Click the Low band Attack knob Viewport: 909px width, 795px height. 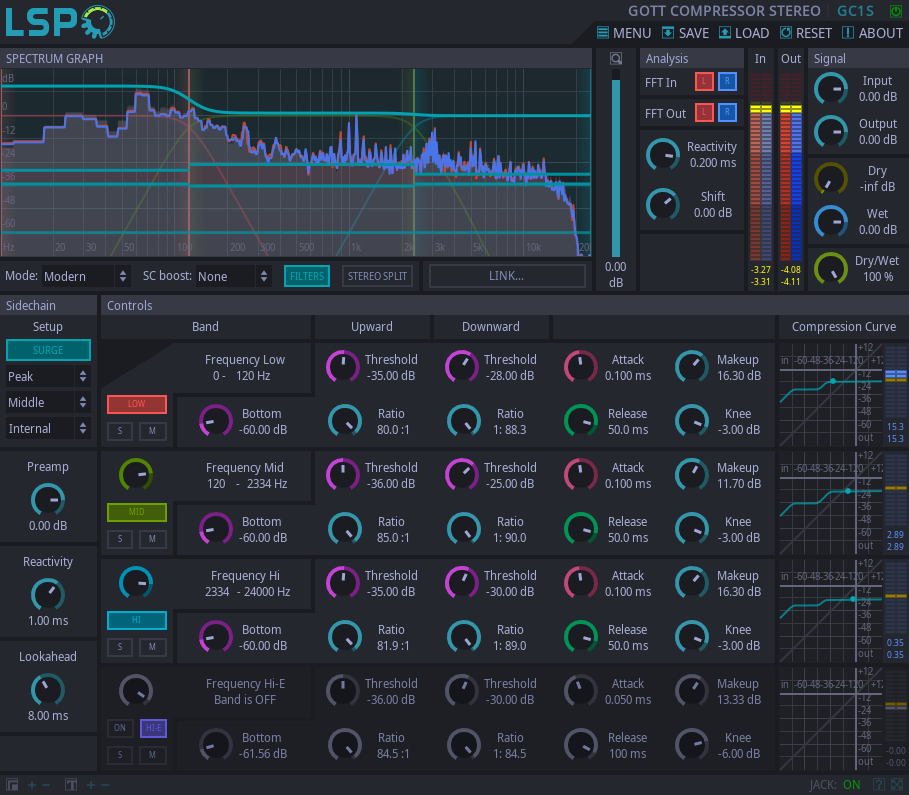pyautogui.click(x=580, y=366)
